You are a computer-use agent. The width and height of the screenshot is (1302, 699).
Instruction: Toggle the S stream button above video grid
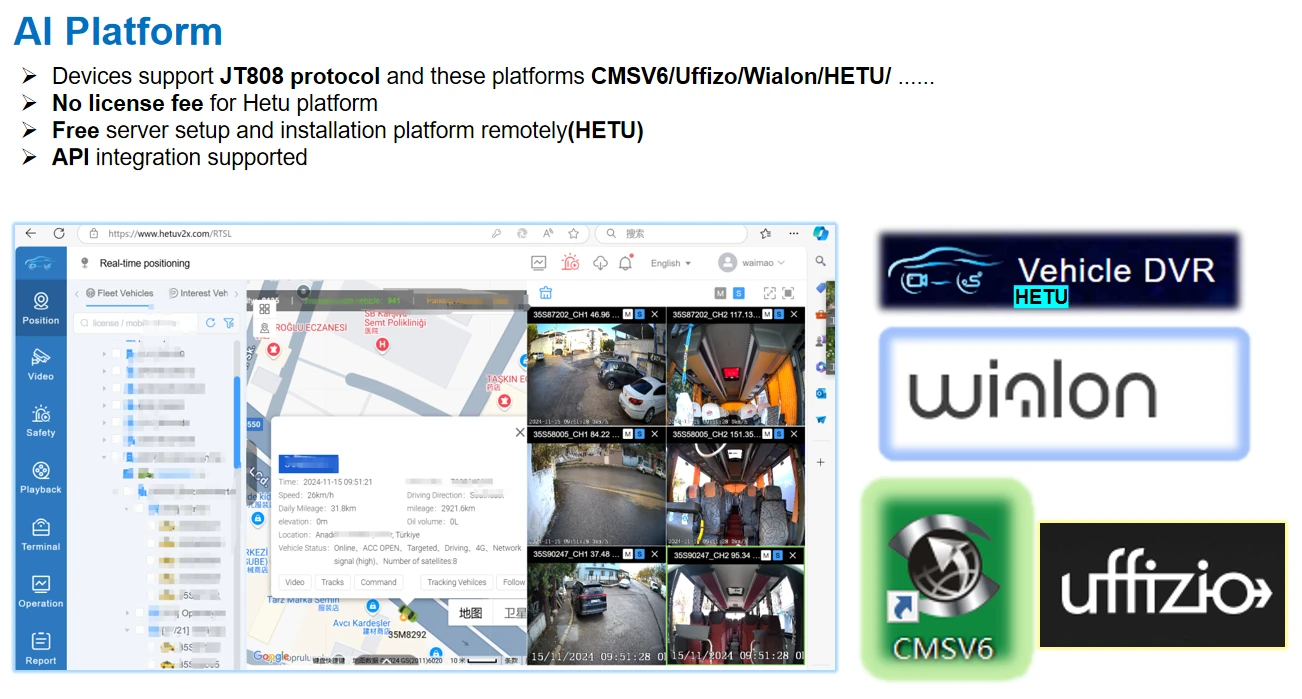click(739, 293)
